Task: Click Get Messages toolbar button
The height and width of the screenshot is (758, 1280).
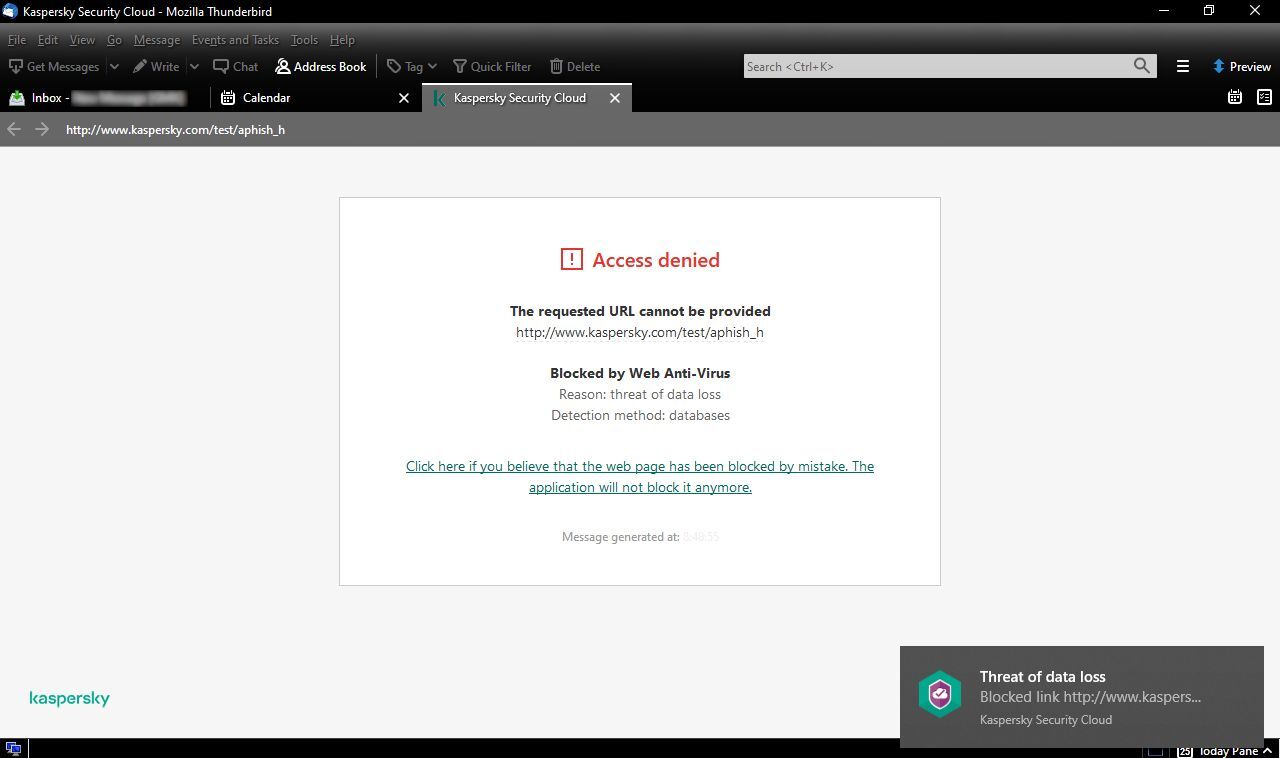Action: click(54, 67)
